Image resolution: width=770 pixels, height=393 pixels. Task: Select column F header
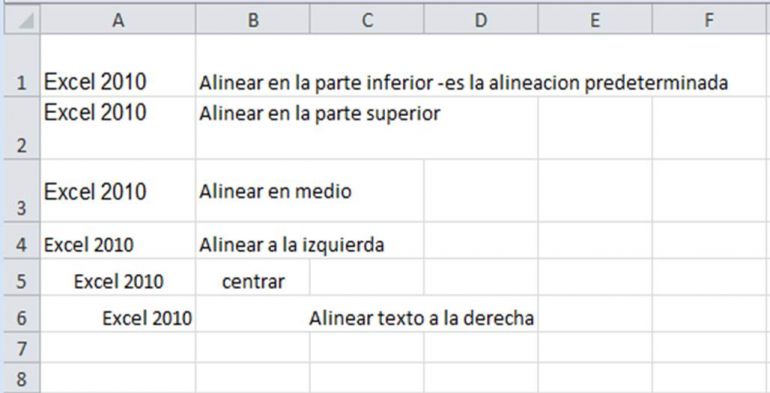tap(711, 20)
